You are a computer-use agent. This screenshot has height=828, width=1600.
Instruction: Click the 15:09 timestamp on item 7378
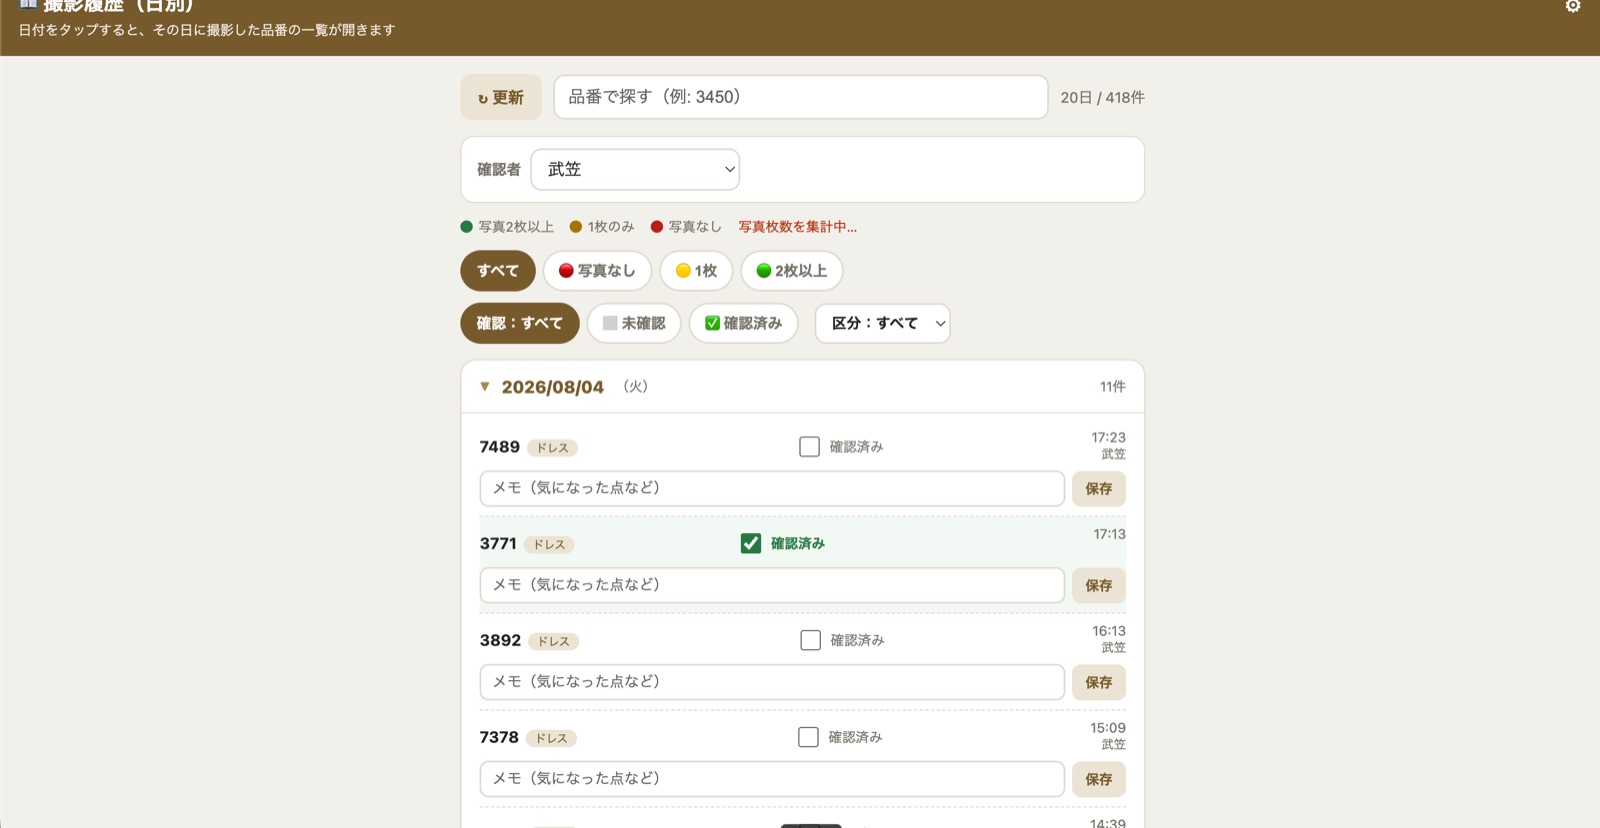pos(1108,728)
